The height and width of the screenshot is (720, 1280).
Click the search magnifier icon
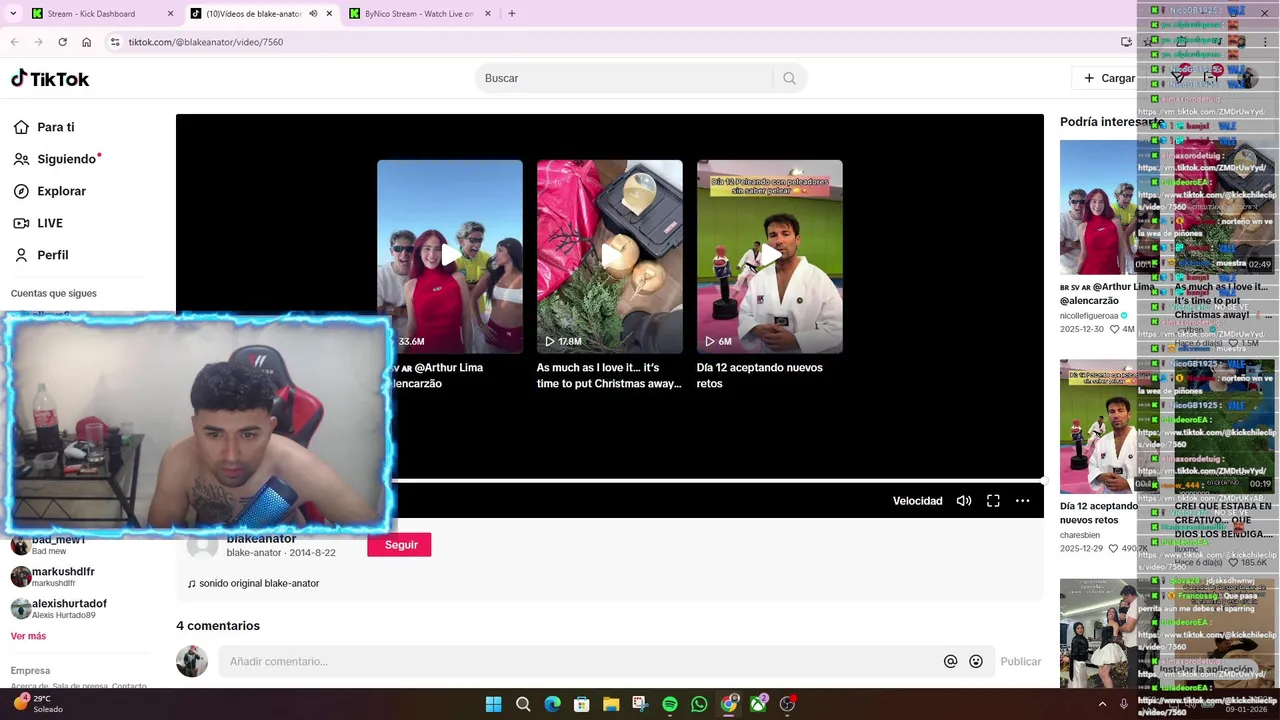pos(789,78)
